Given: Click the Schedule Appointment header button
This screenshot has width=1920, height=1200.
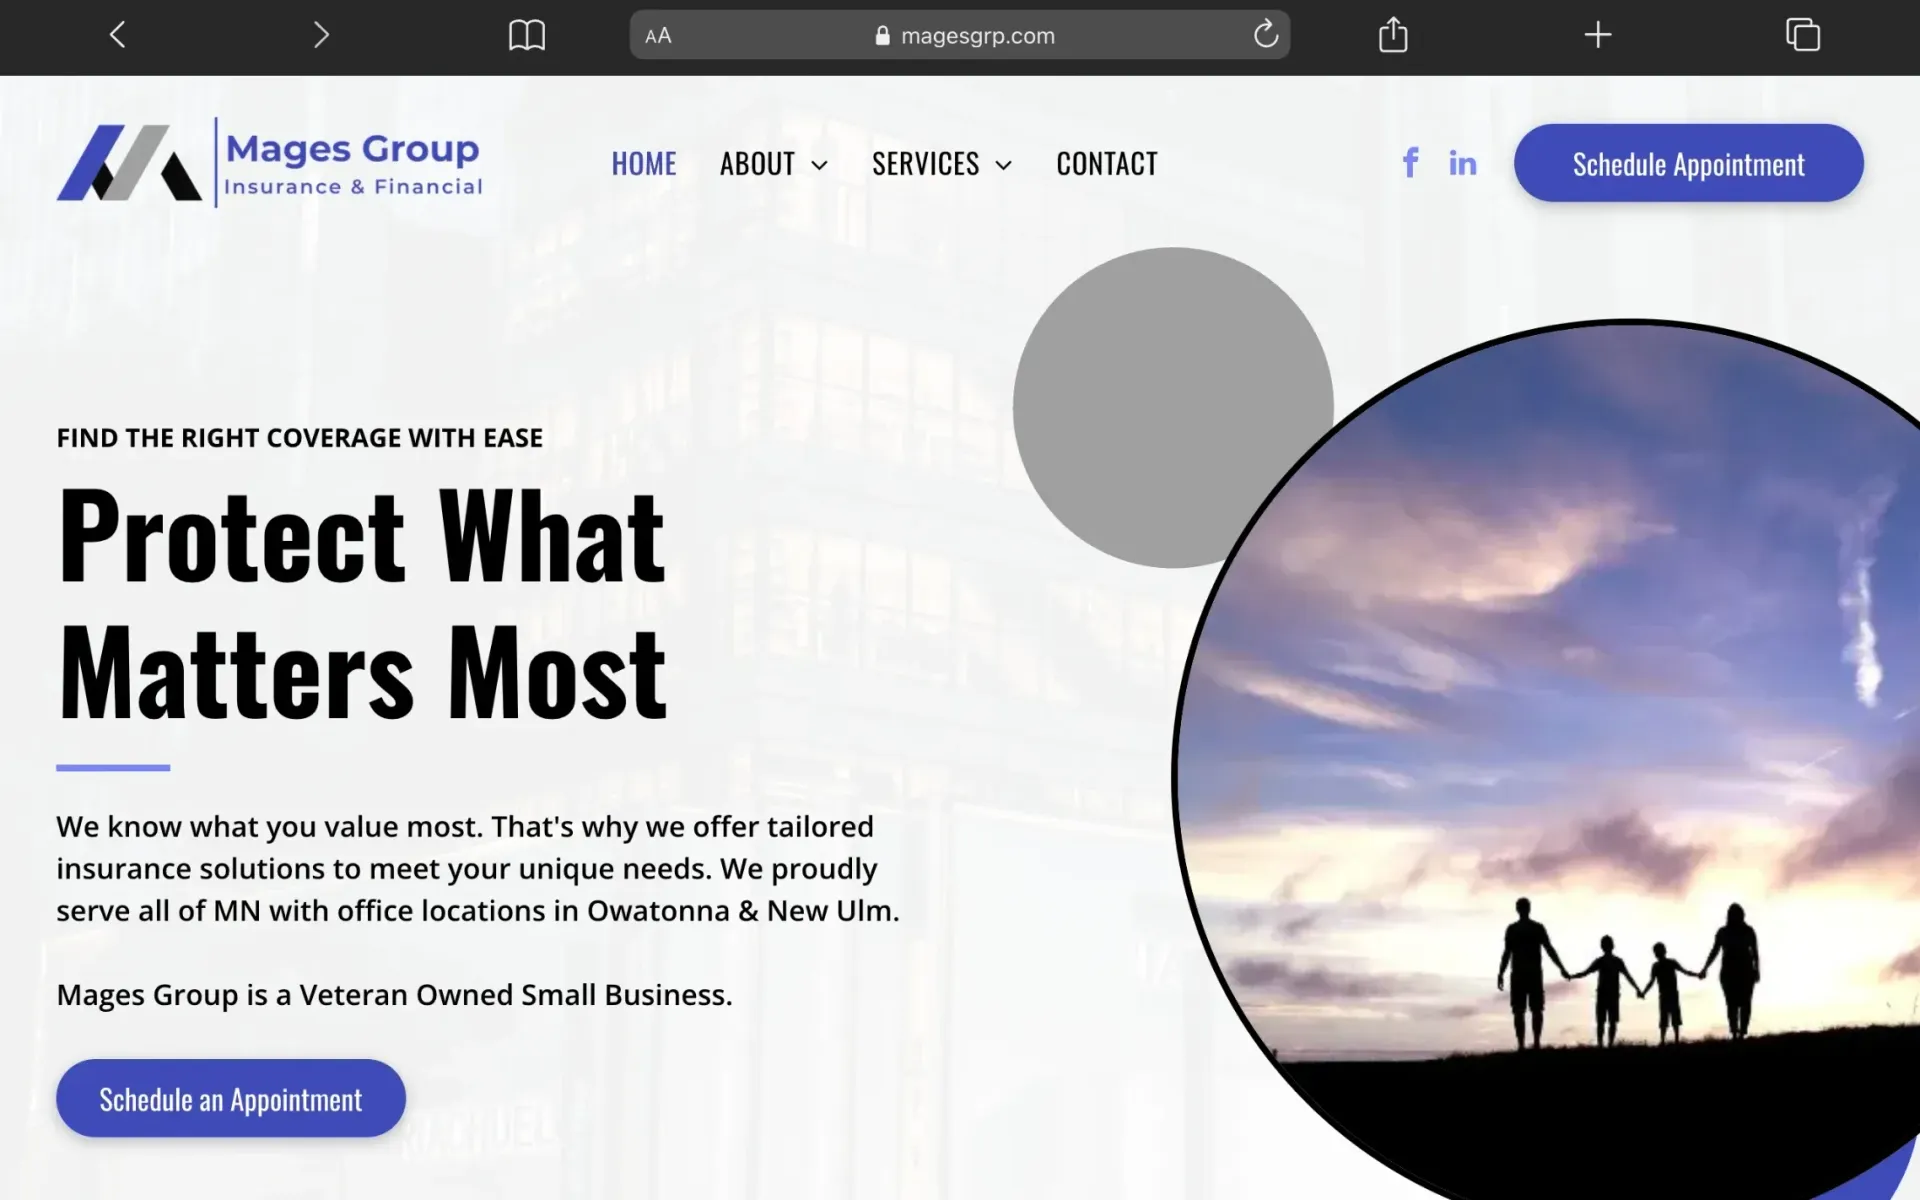Looking at the screenshot, I should click(1687, 163).
